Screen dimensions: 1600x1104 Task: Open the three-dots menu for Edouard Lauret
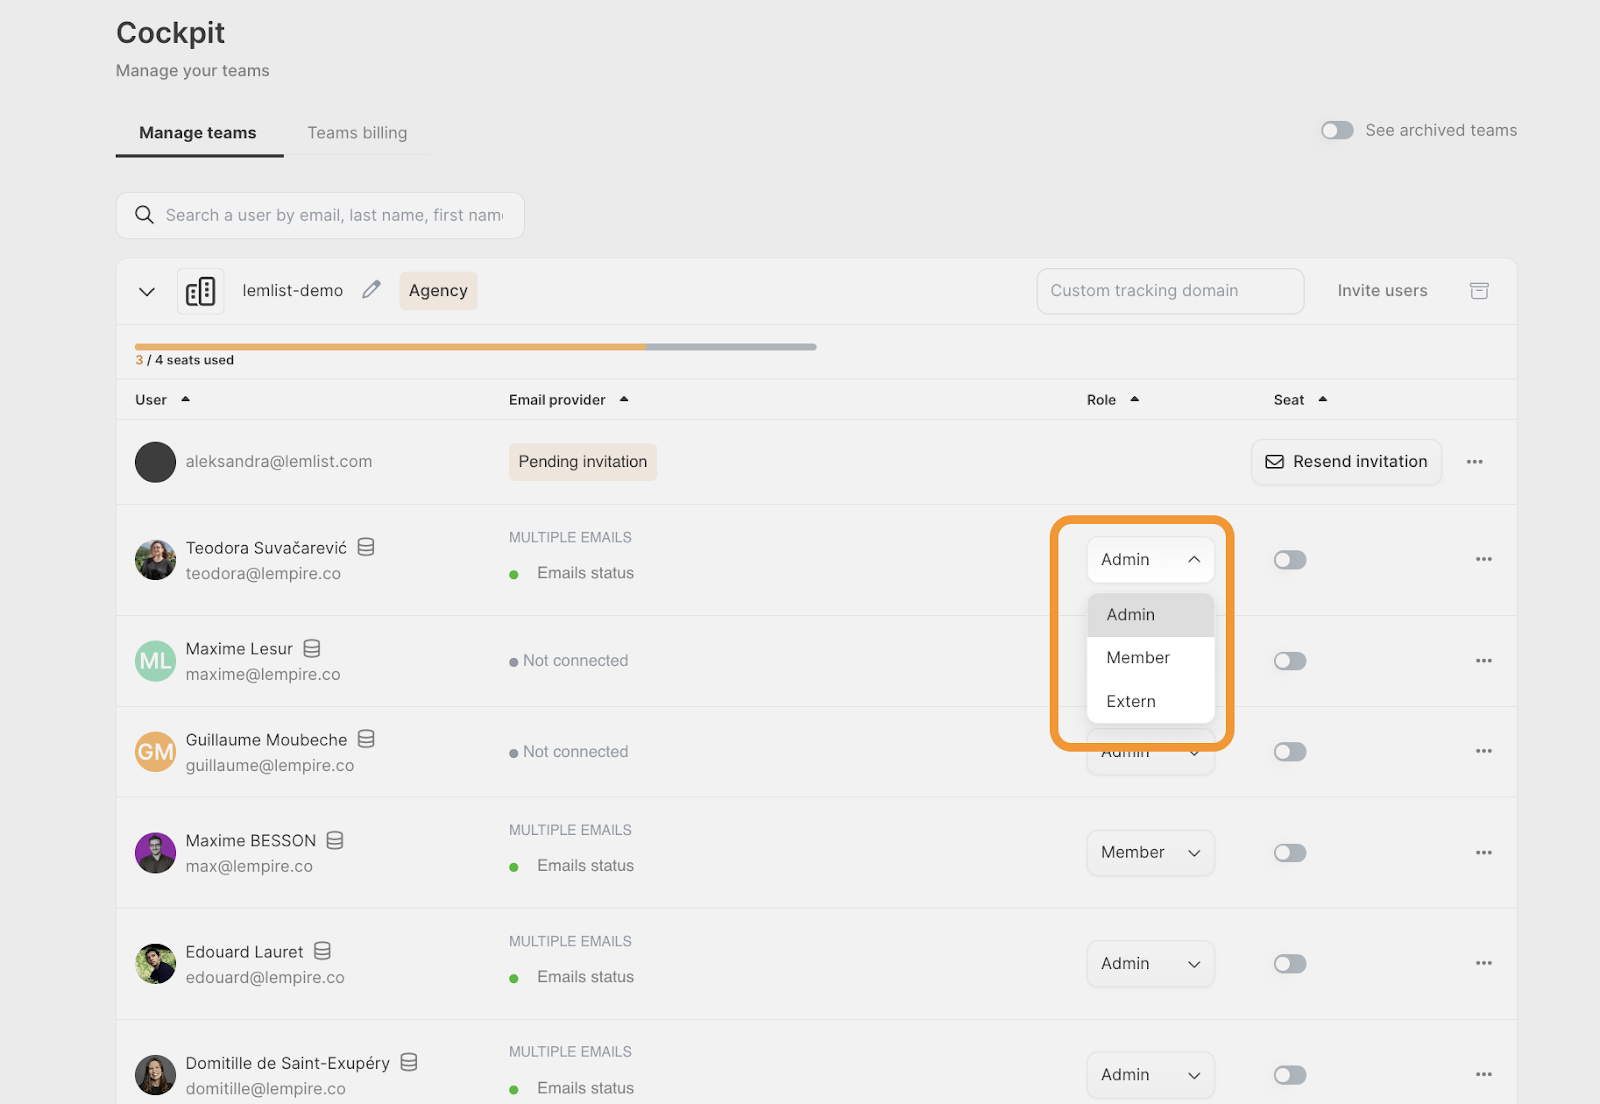(1483, 964)
